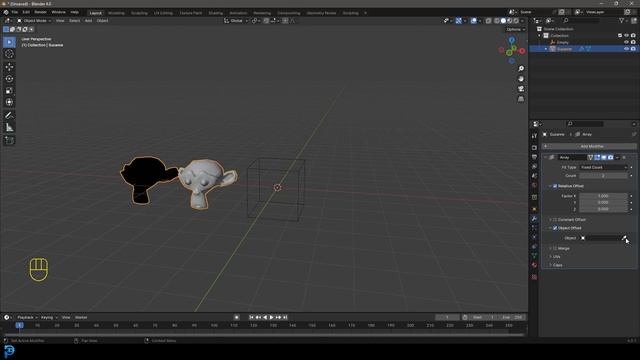Click the viewport pan hand icon
The width and height of the screenshot is (640, 360).
click(x=521, y=79)
